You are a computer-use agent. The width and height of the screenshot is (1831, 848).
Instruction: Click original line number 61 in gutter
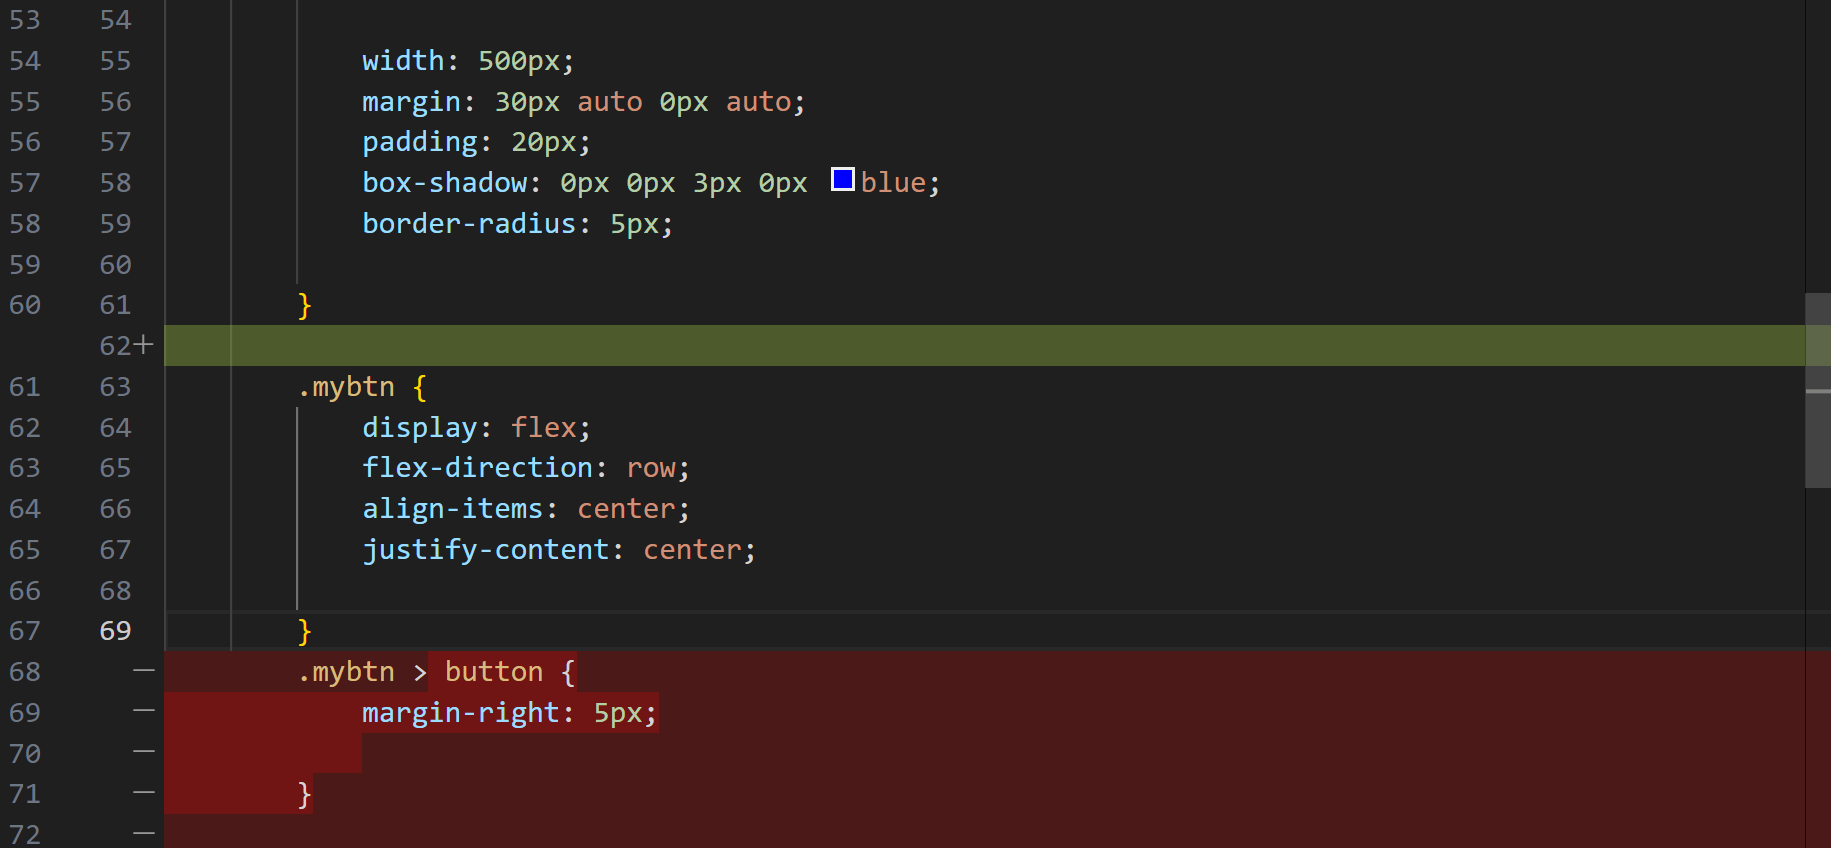click(25, 387)
